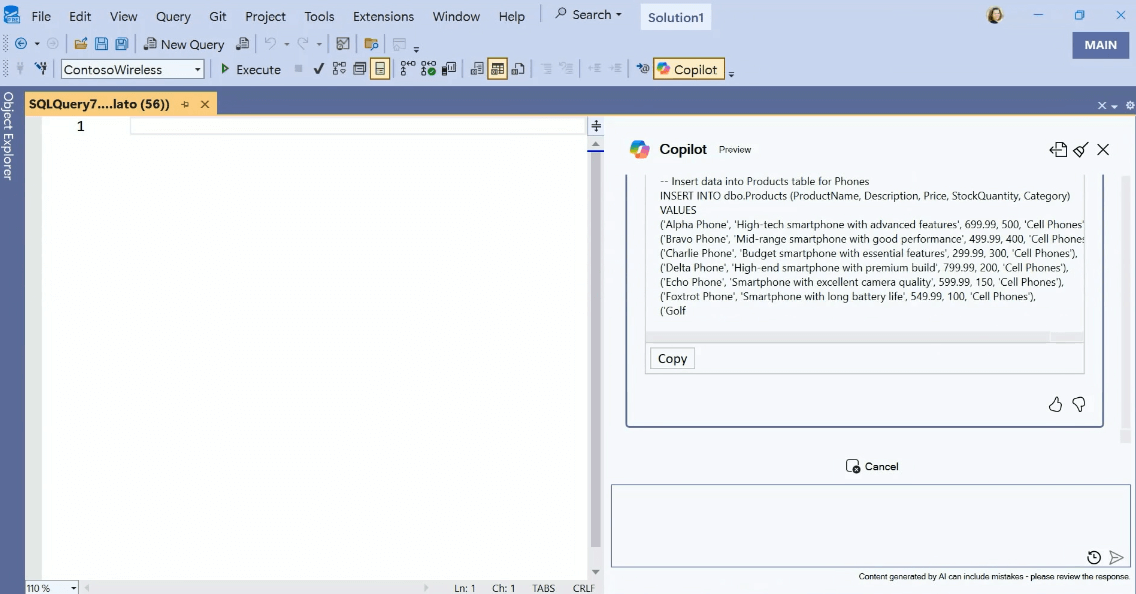Open the Query menu
The image size is (1136, 594).
(x=173, y=16)
